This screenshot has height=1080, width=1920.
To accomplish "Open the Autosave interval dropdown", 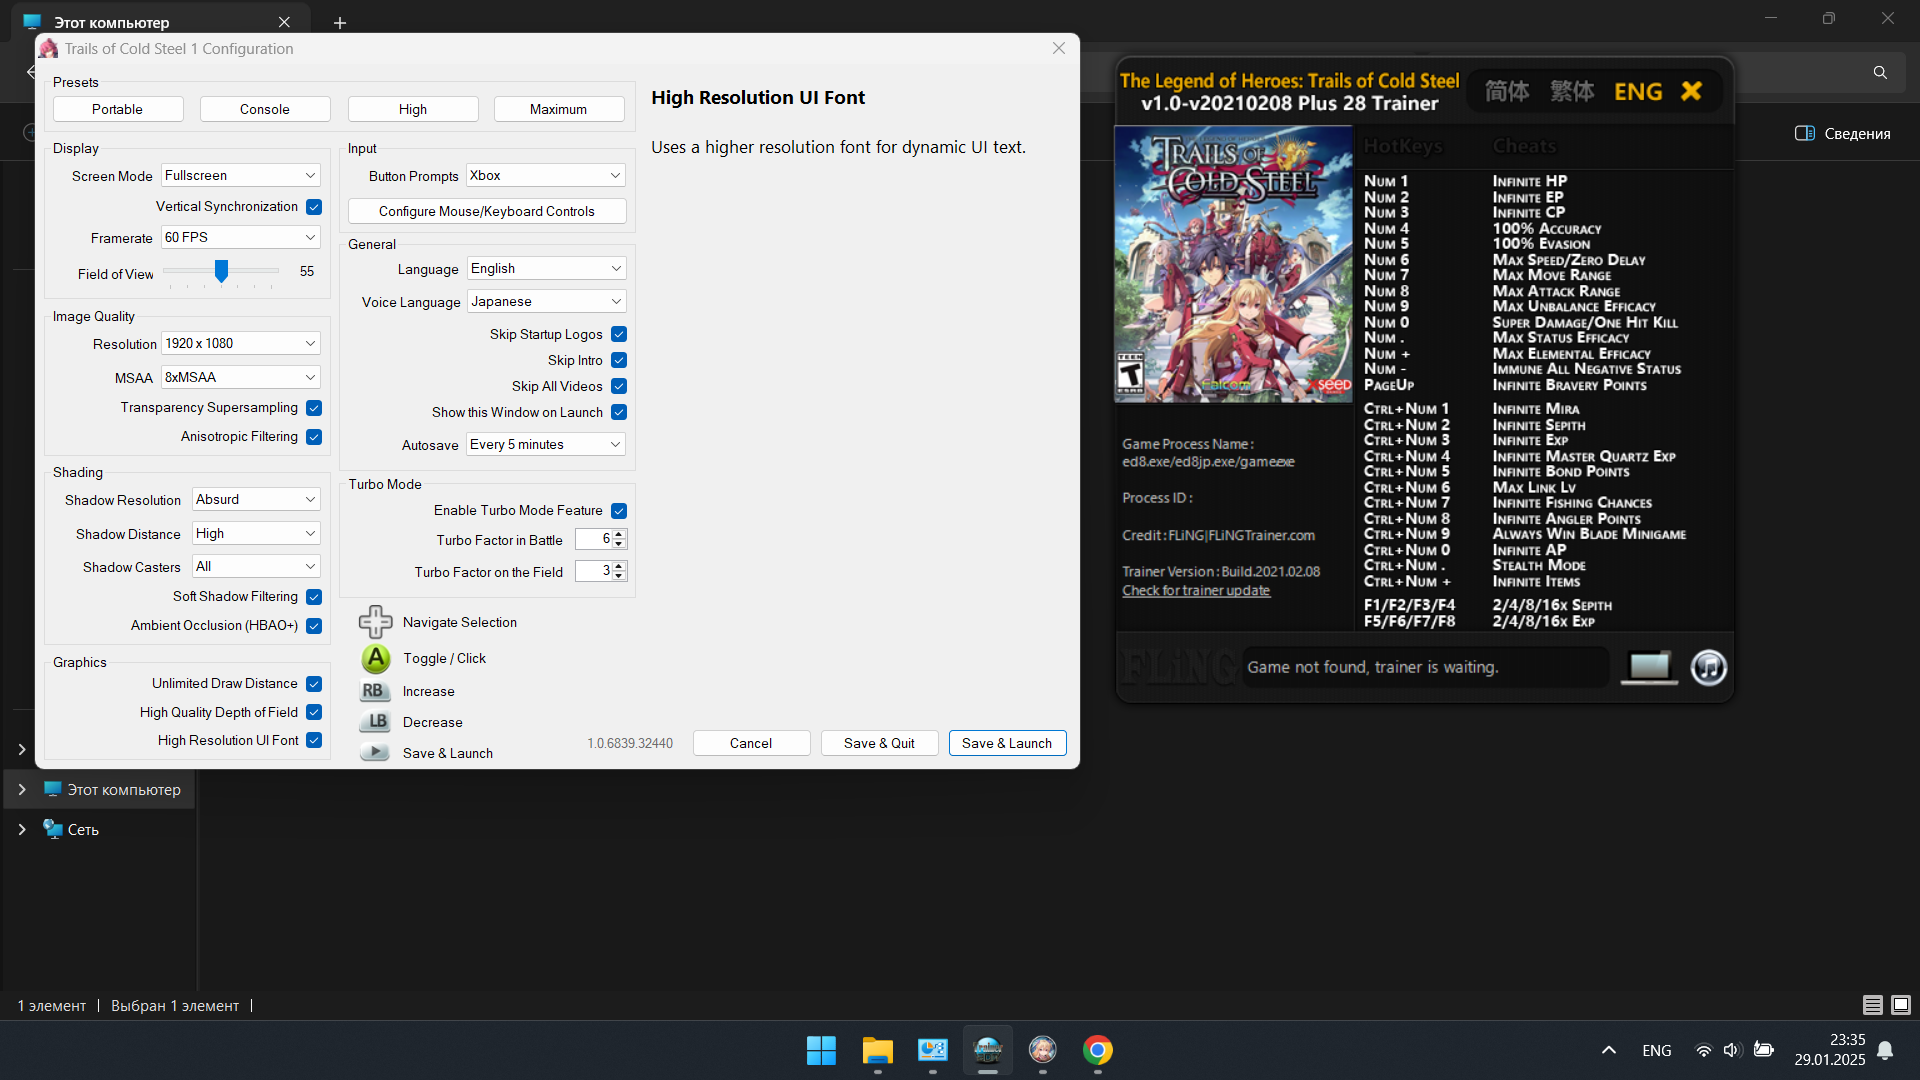I will 546,444.
